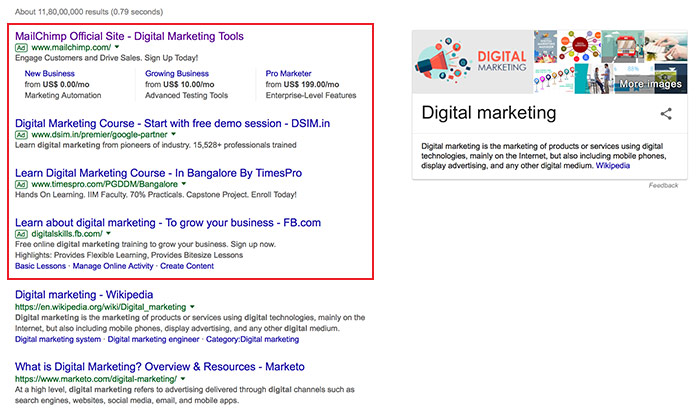Click the Feedback link below the knowledge panel

tap(663, 185)
